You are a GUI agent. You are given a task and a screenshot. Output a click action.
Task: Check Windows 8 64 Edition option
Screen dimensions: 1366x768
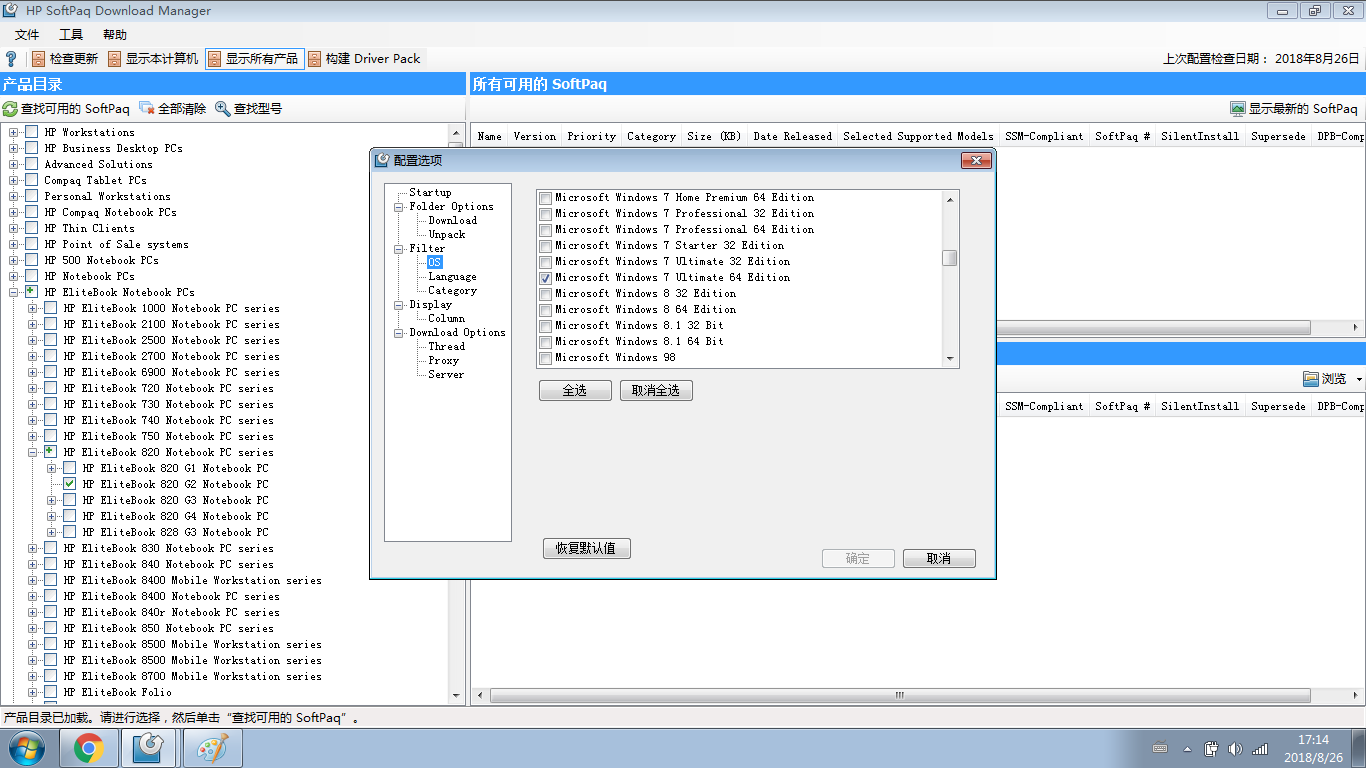pos(545,310)
